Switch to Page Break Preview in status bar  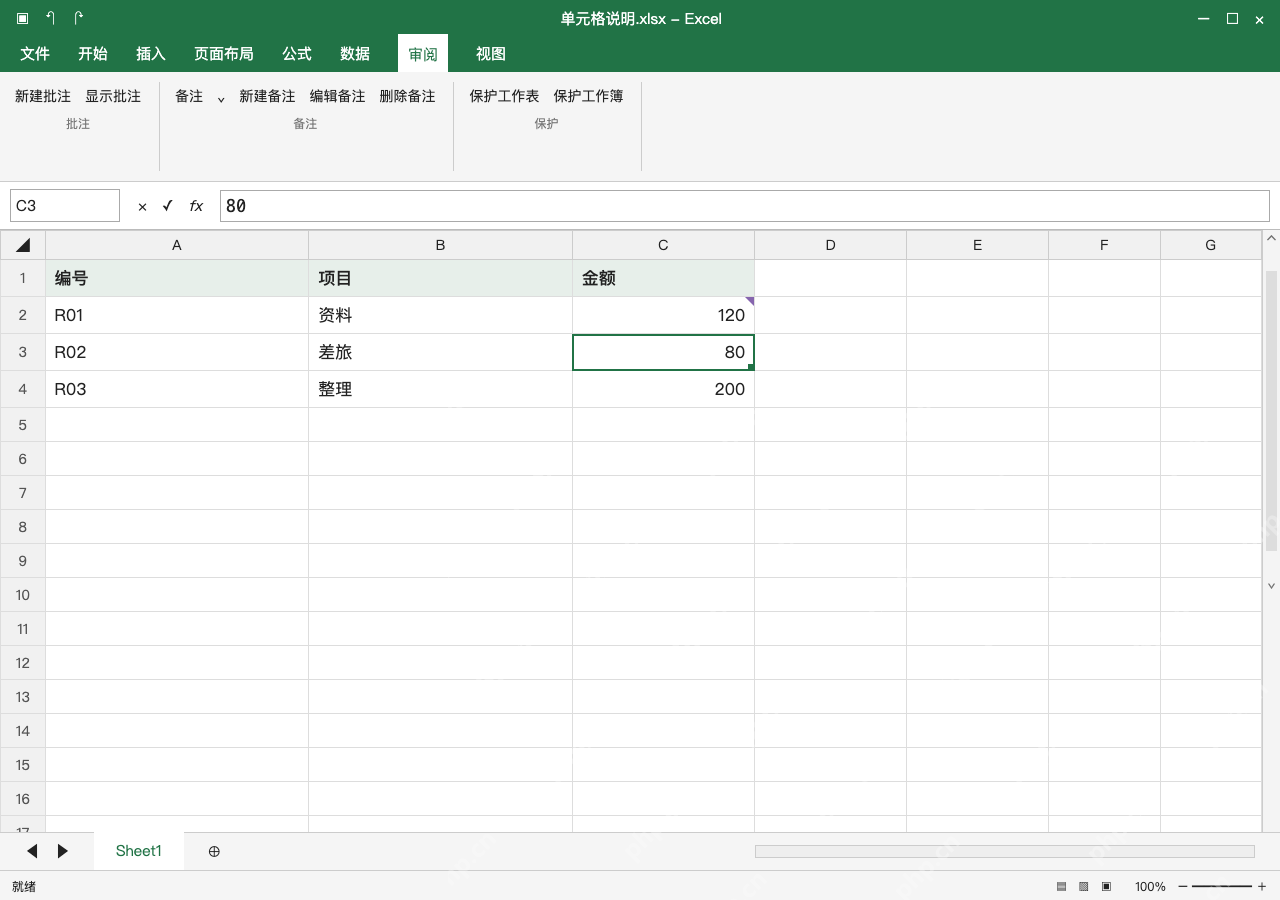coord(1106,887)
